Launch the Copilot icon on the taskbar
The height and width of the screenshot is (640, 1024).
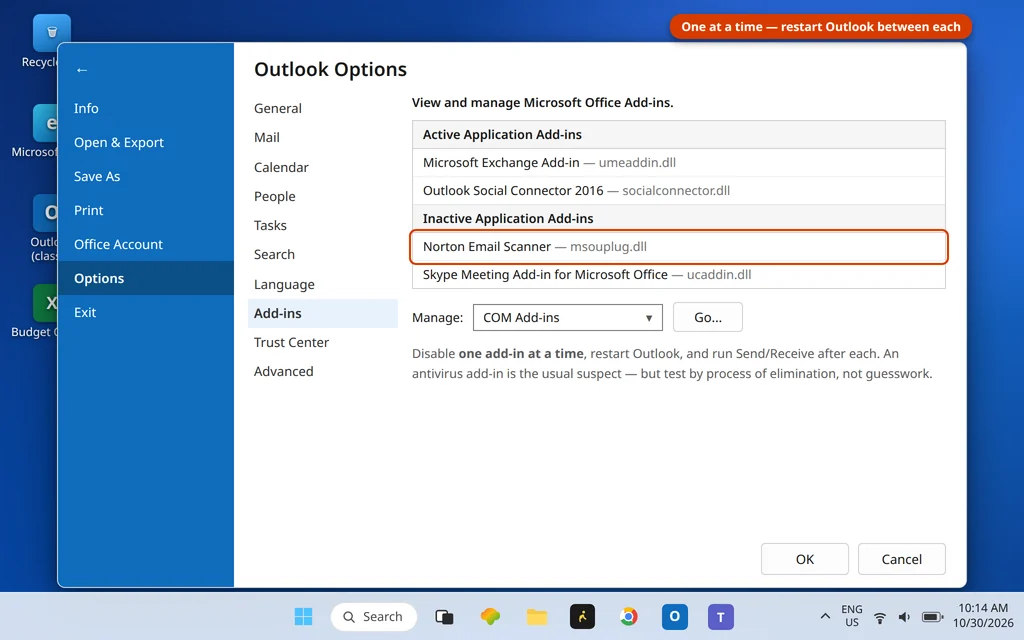(490, 616)
